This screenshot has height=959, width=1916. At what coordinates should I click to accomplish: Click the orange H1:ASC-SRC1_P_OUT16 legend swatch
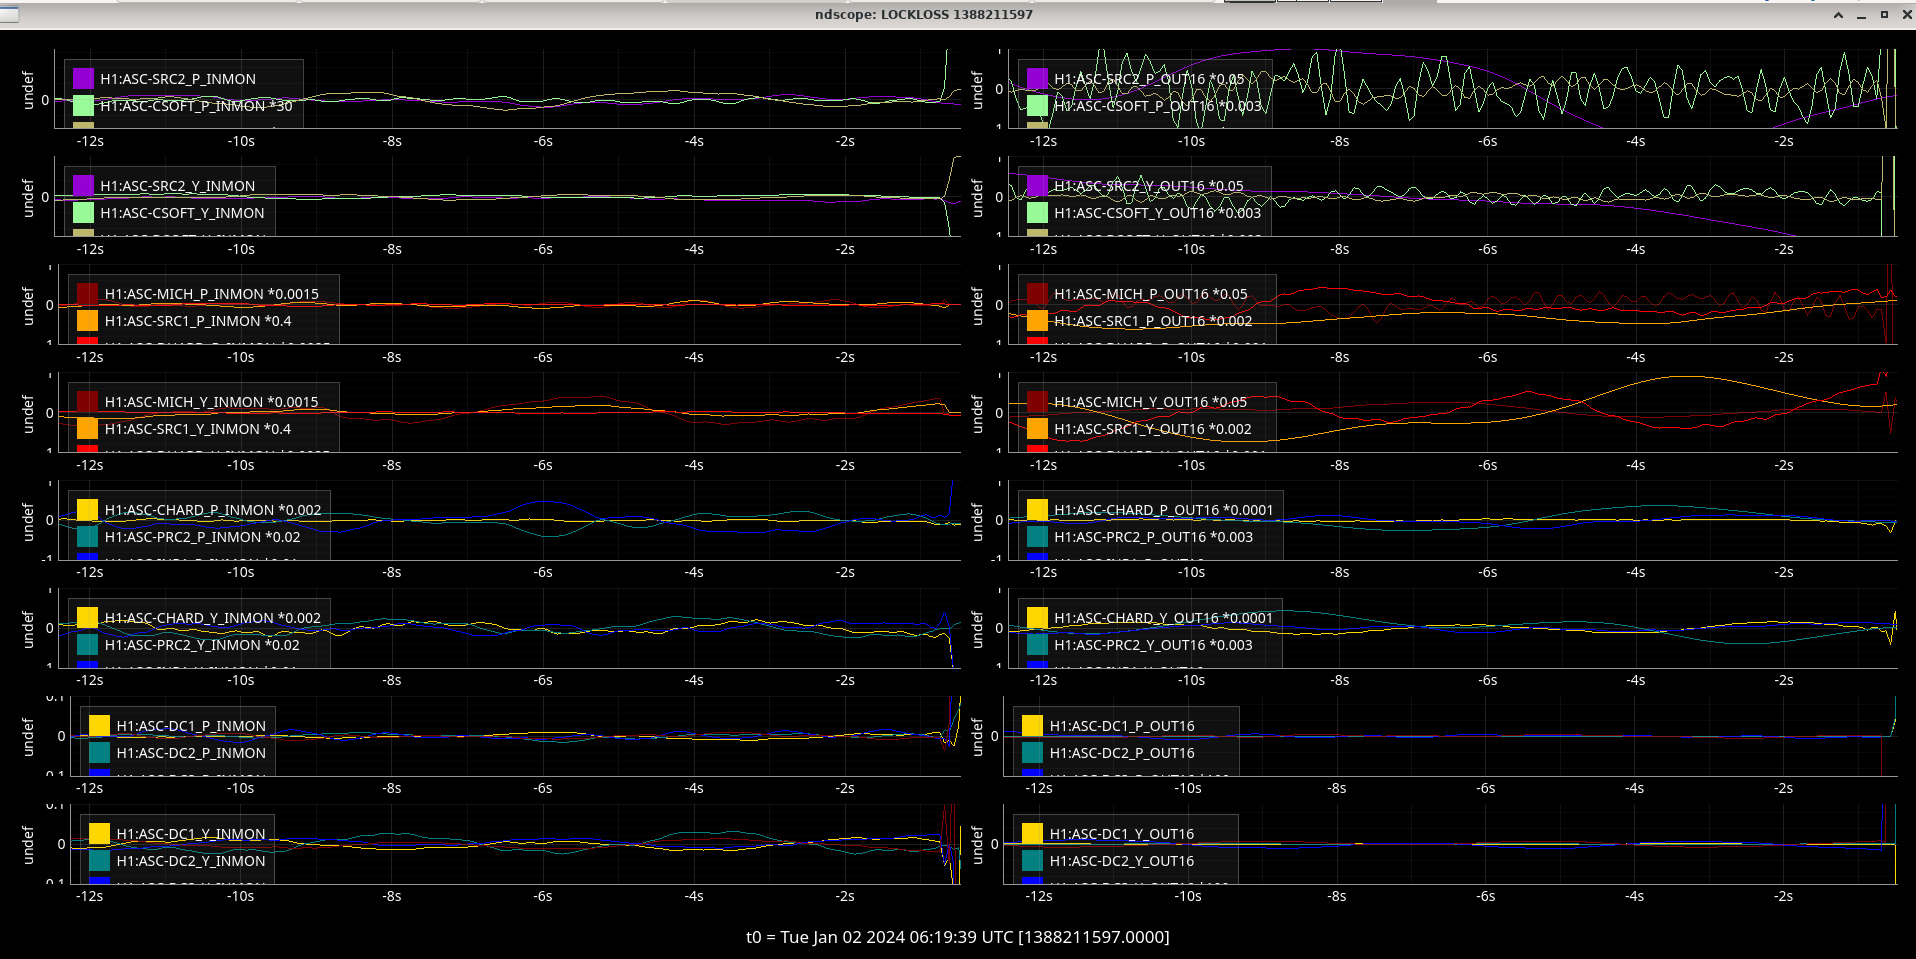point(1037,320)
